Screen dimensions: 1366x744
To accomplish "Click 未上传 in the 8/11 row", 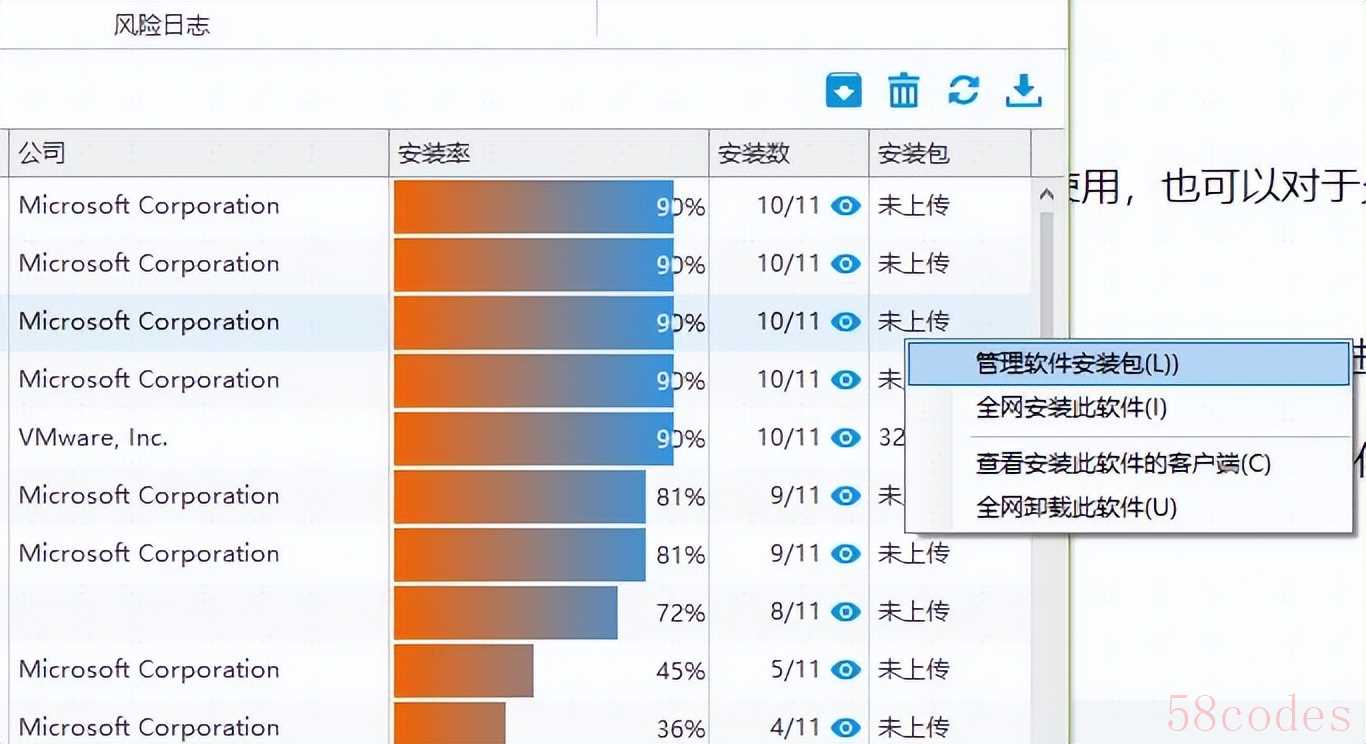I will click(913, 612).
